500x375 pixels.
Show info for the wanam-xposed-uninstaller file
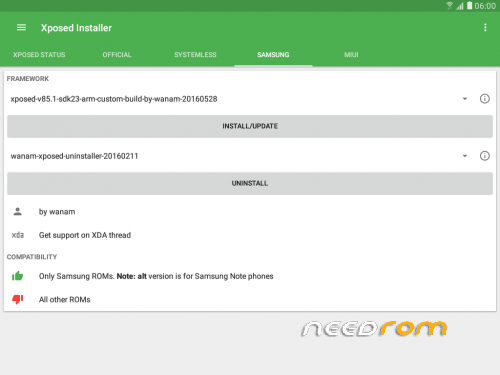(485, 156)
